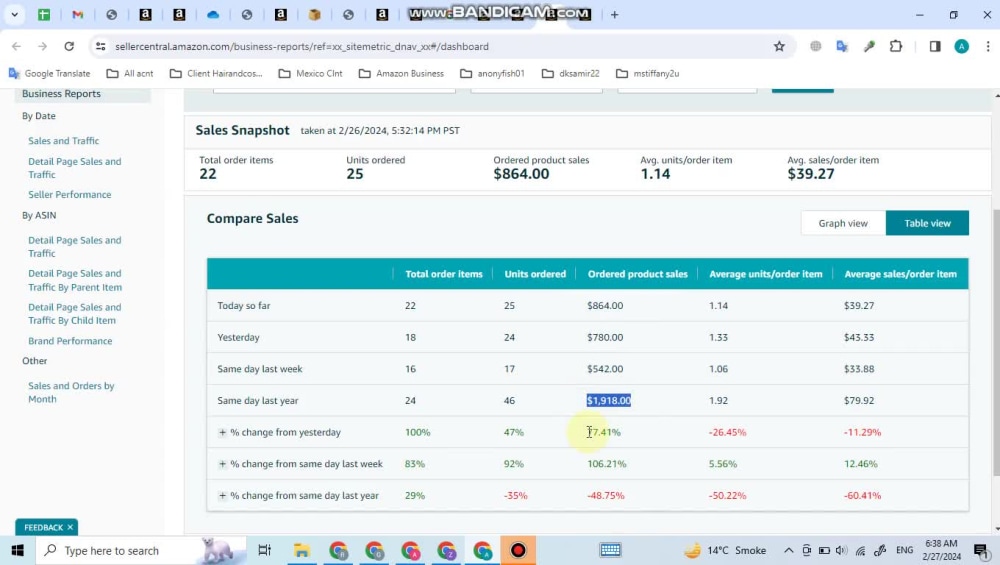Screen dimensions: 1000x565
Task: Open the Seller Performance report
Action: [x=70, y=194]
